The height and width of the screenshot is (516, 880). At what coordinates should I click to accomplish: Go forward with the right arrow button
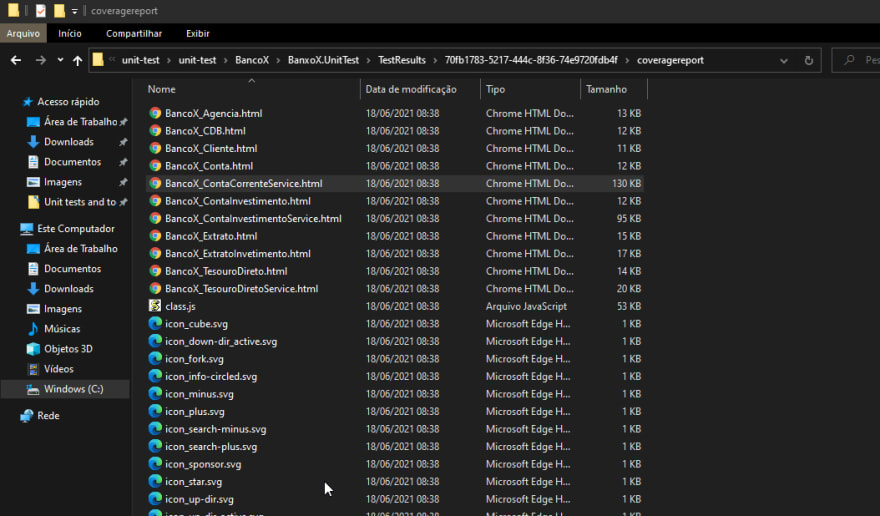click(40, 60)
